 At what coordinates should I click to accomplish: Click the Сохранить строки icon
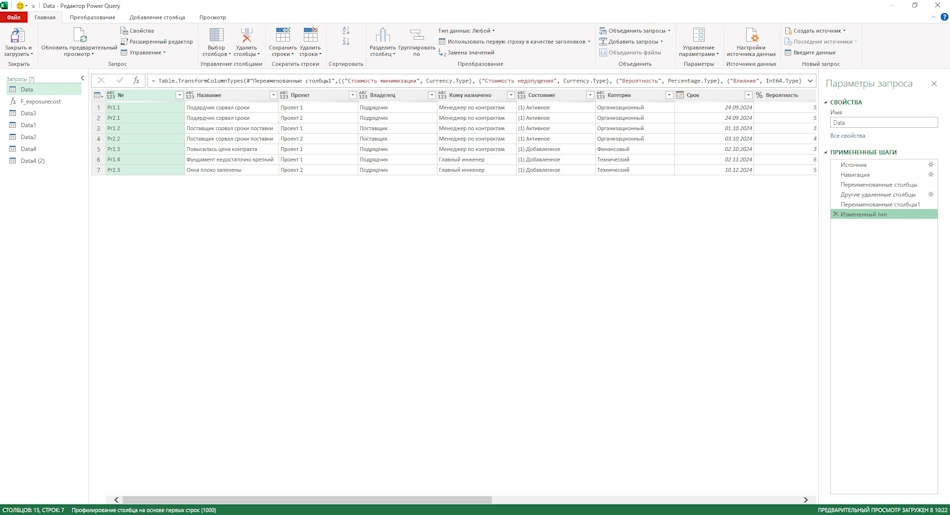pos(283,35)
